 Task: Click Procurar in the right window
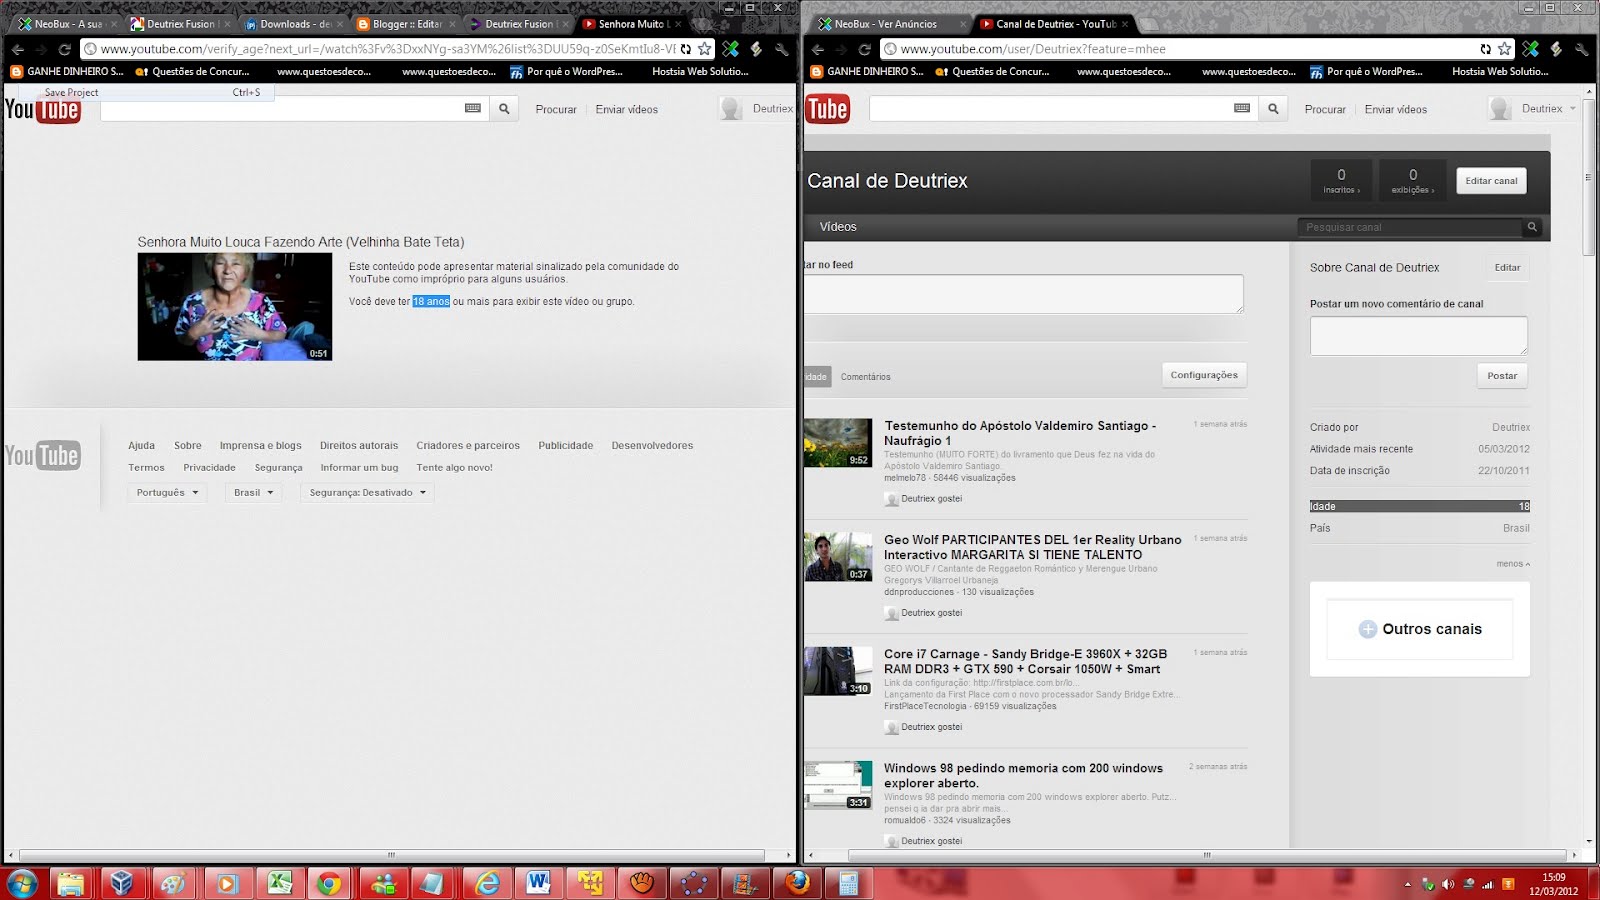[x=1325, y=109]
